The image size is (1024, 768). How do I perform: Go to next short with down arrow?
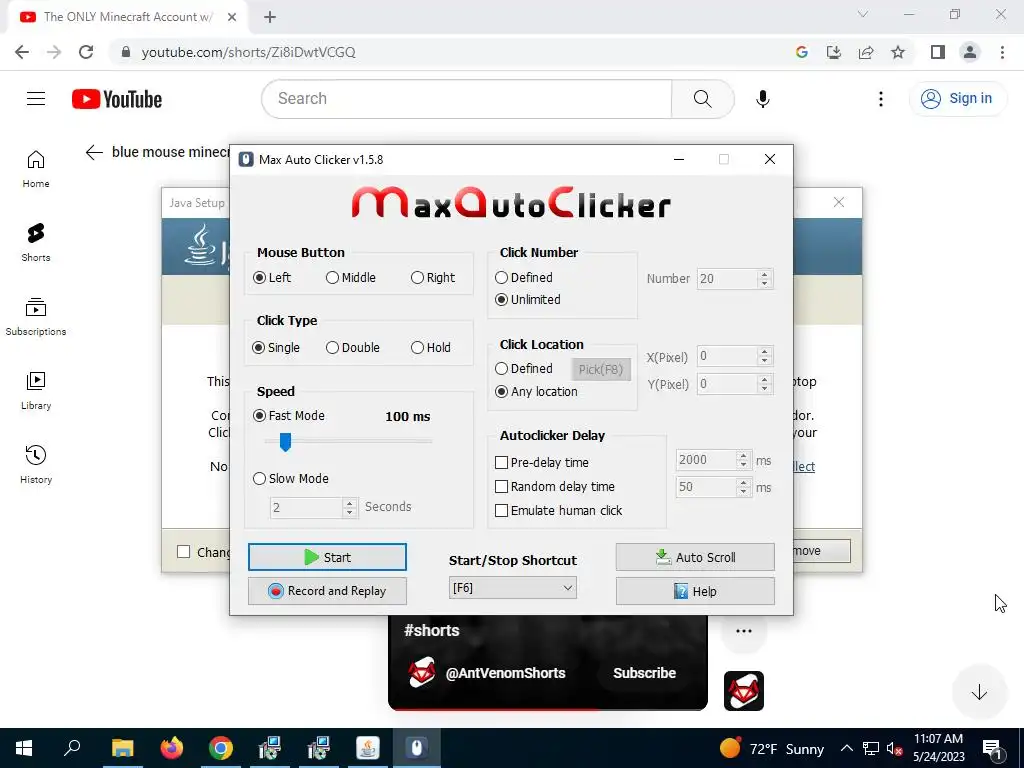[979, 692]
